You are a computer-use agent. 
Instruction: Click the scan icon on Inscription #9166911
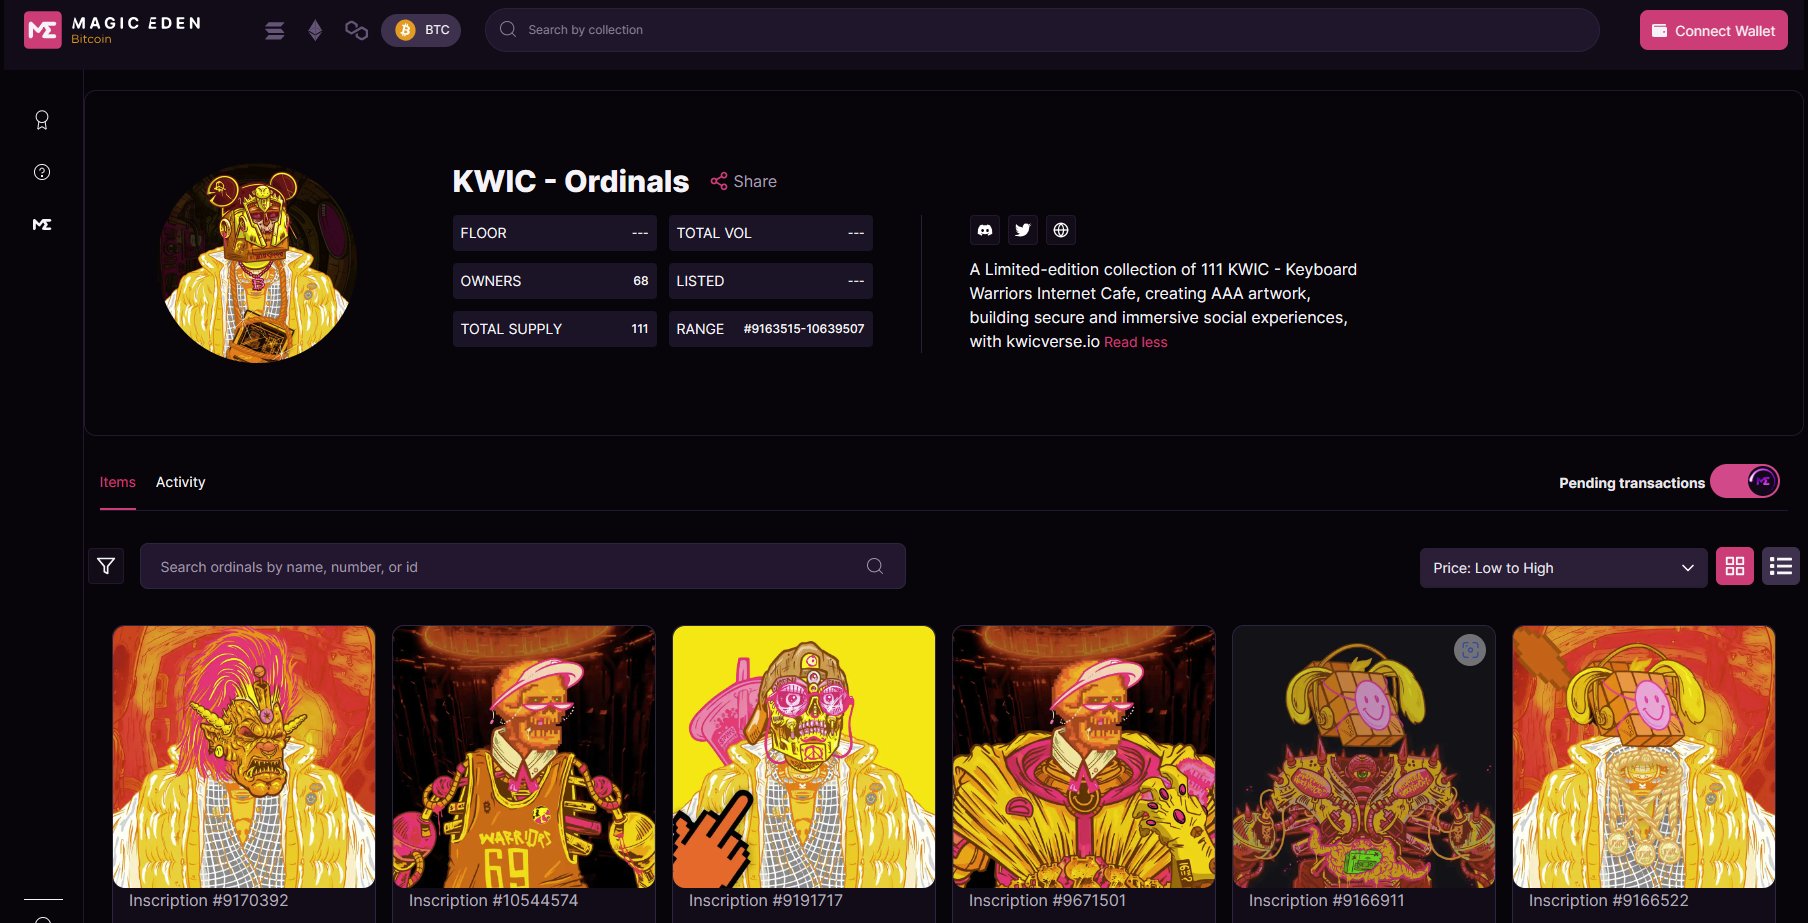tap(1470, 650)
